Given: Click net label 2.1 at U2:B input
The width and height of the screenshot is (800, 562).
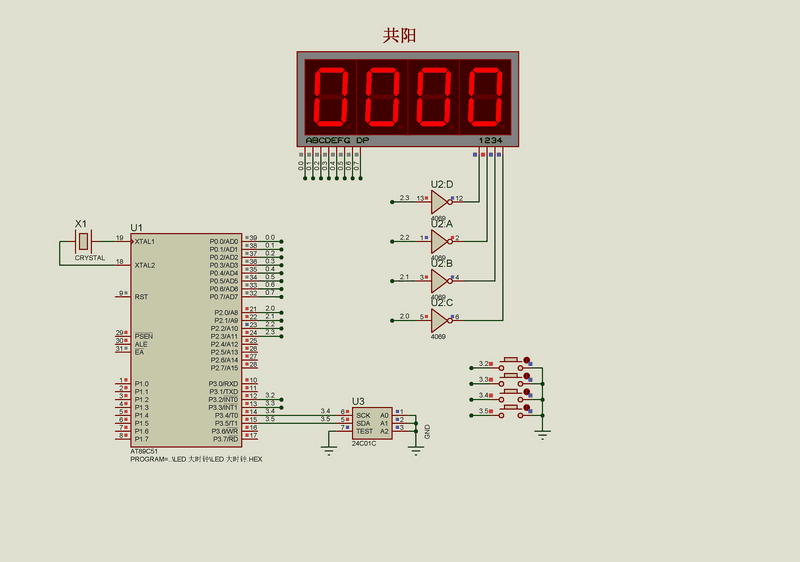Looking at the screenshot, I should [405, 277].
